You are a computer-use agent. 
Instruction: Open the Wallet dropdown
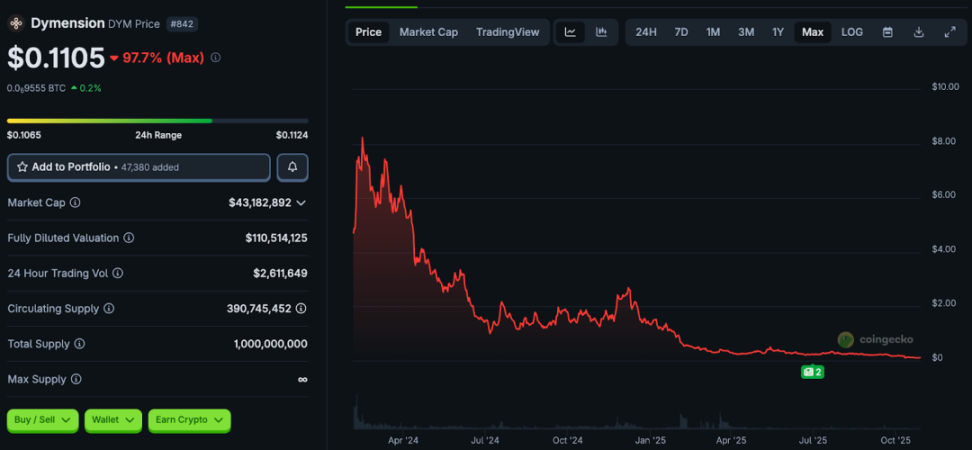(113, 421)
